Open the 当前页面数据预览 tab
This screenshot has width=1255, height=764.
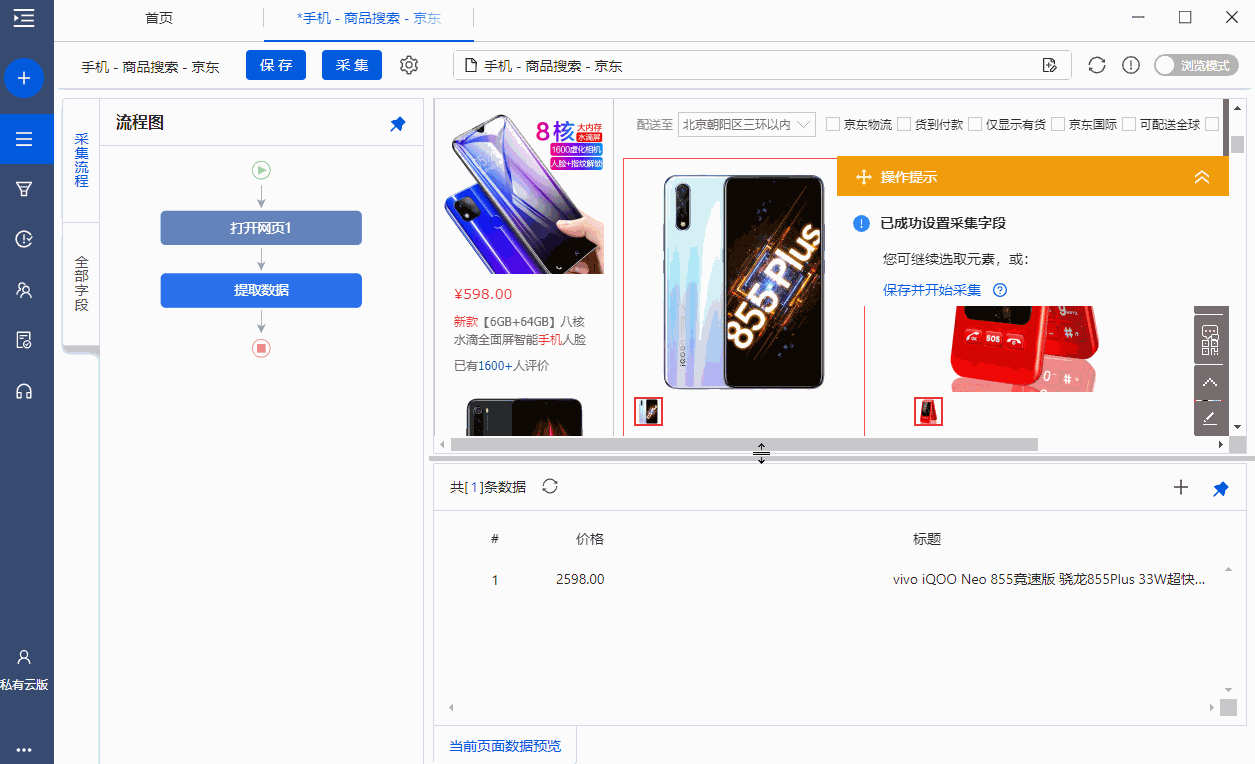coord(505,746)
